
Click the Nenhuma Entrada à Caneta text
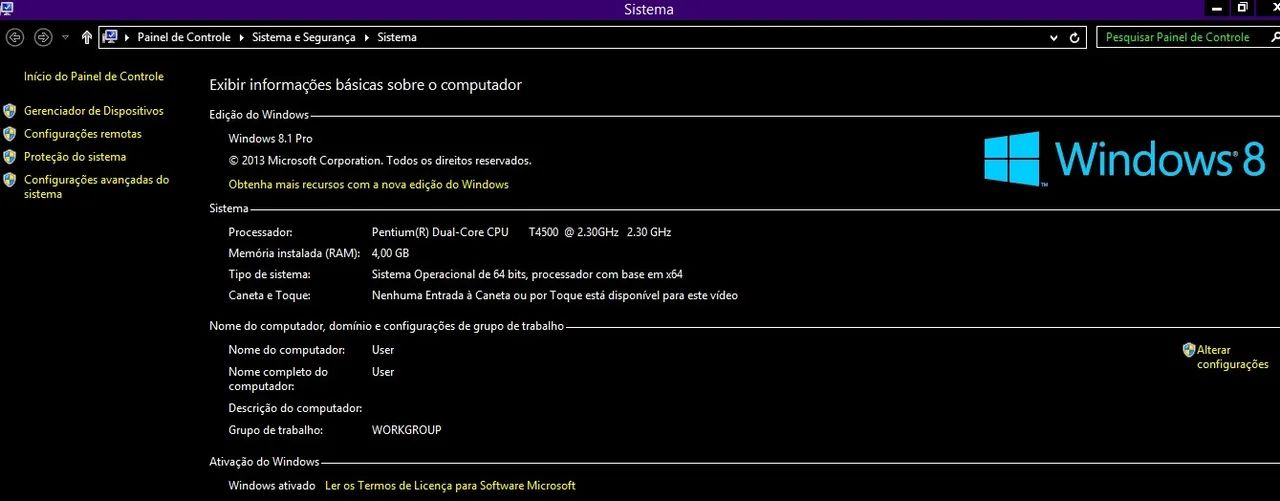coord(555,295)
